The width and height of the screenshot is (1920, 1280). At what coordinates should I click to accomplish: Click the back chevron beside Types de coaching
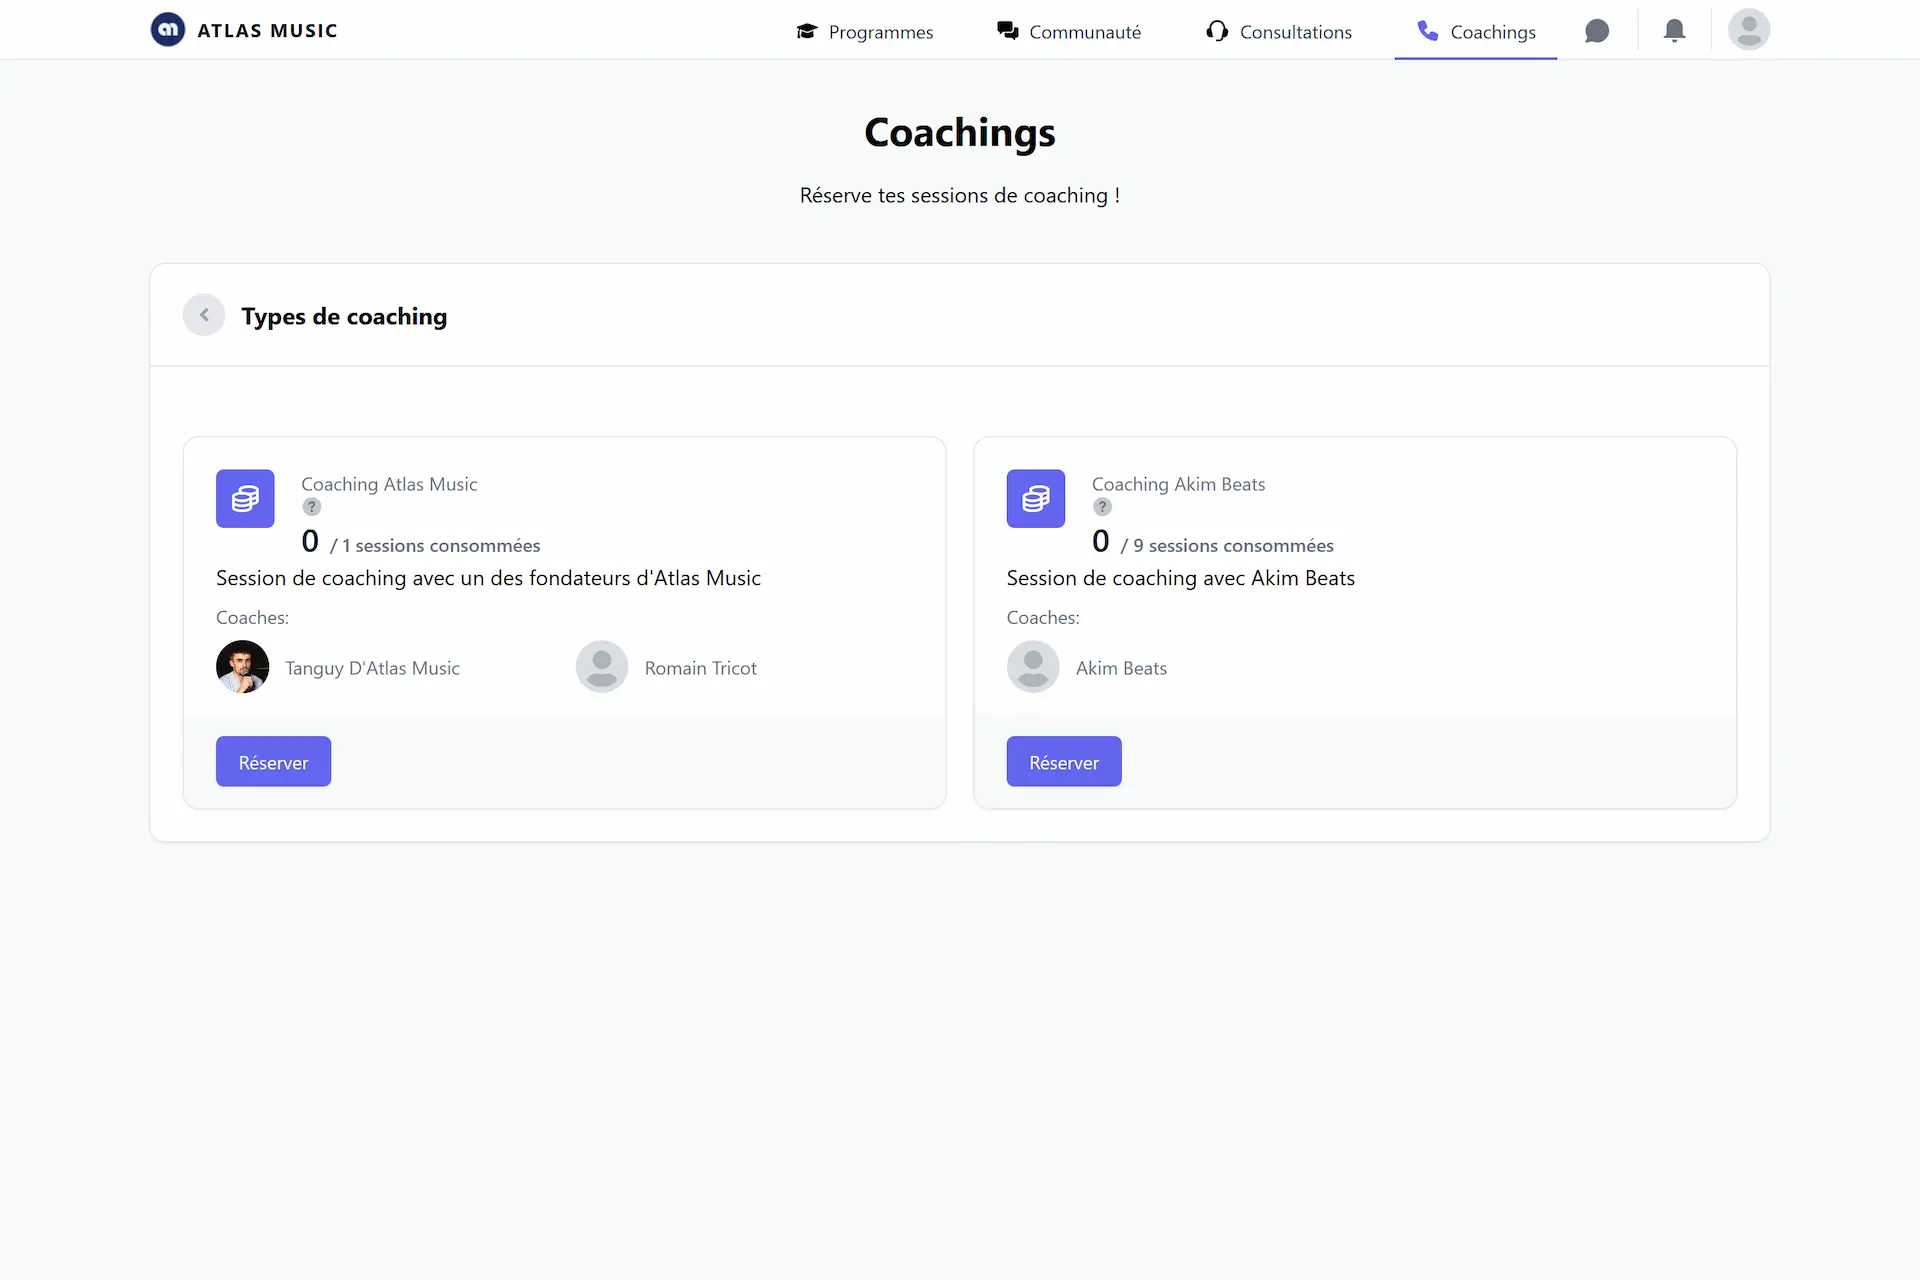[204, 315]
